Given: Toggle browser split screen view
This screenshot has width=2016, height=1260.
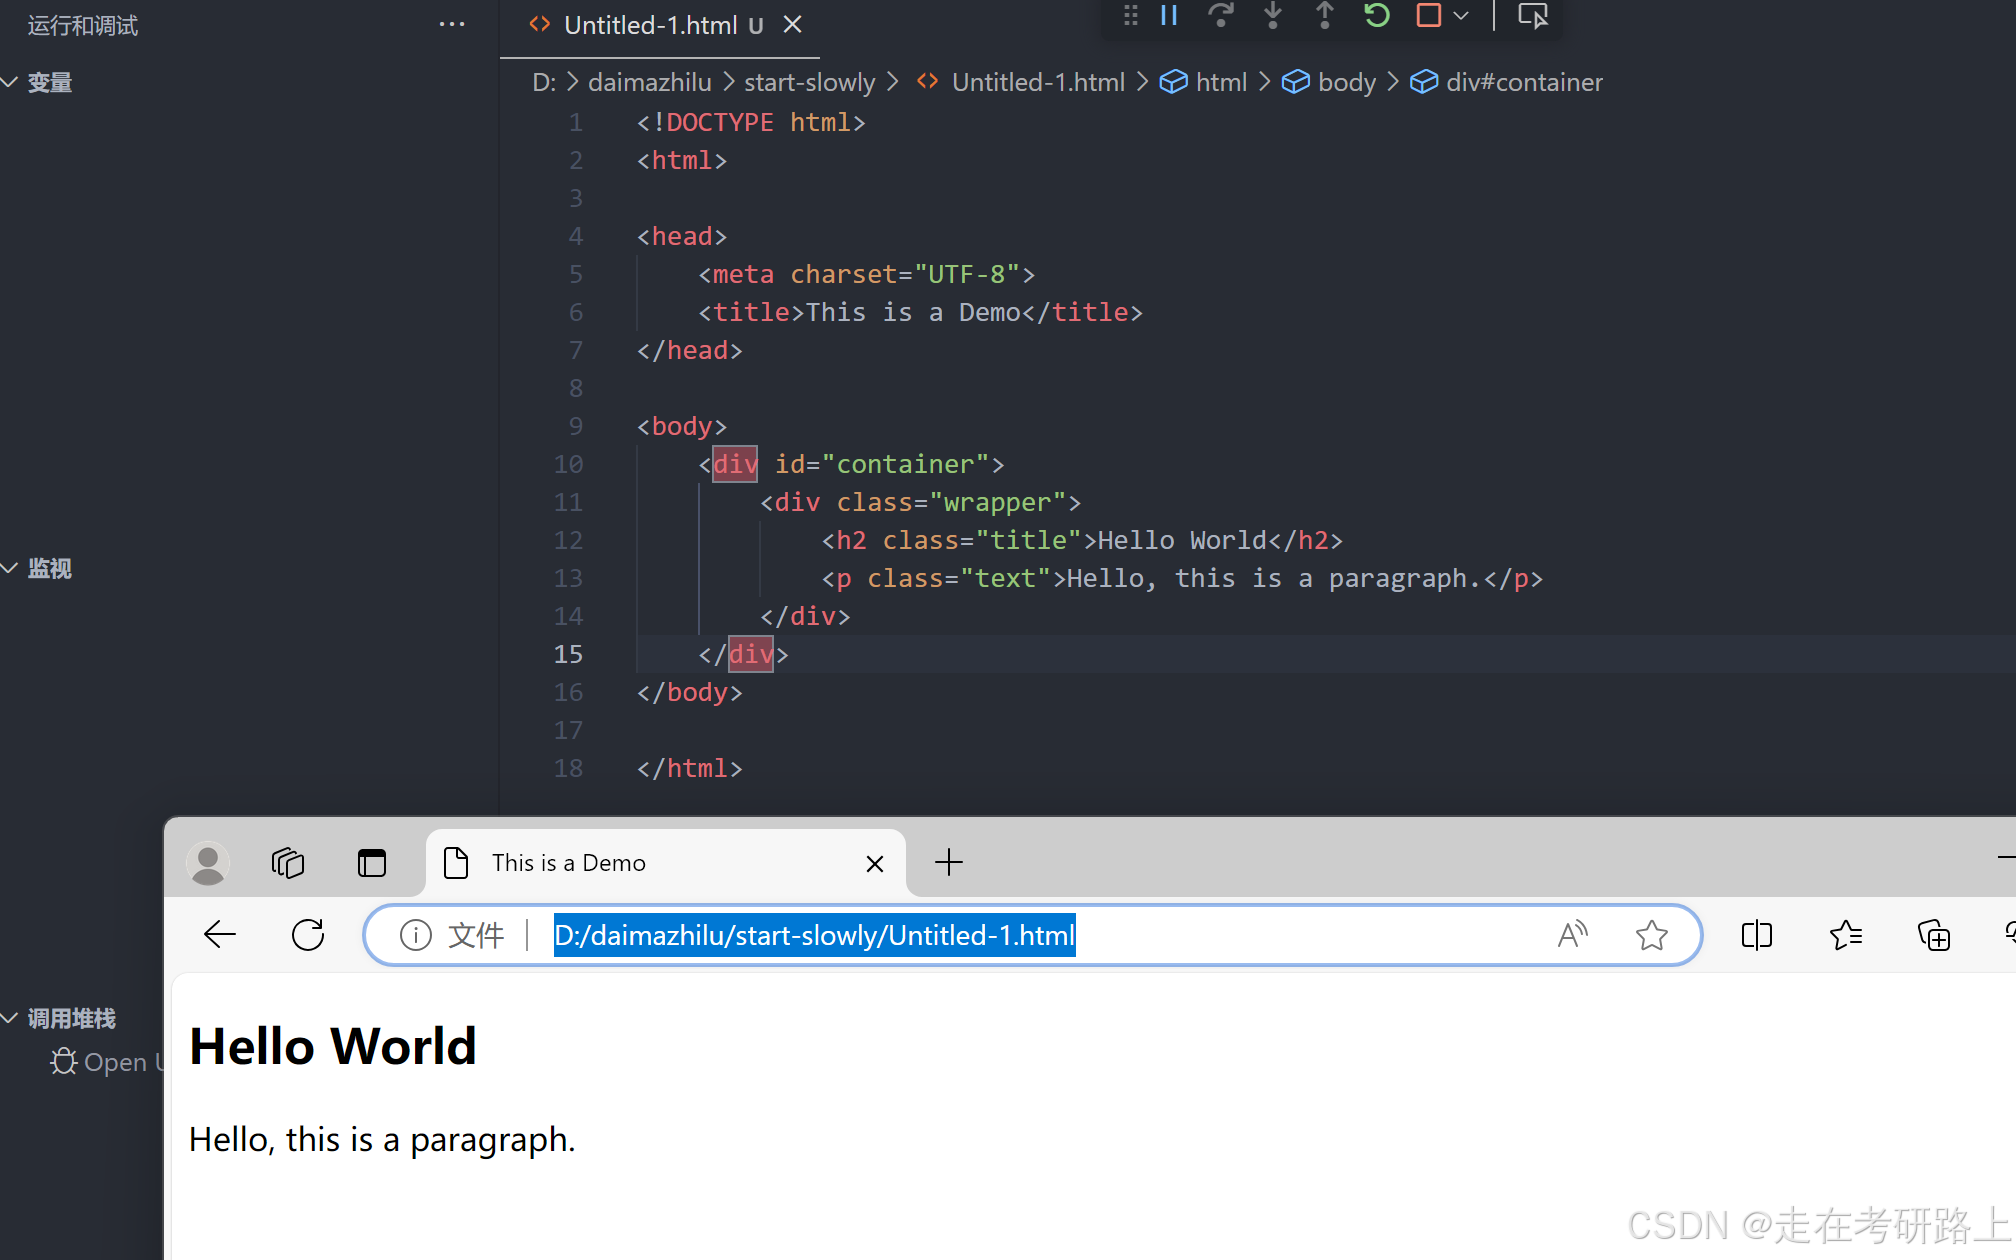Looking at the screenshot, I should 1756,935.
